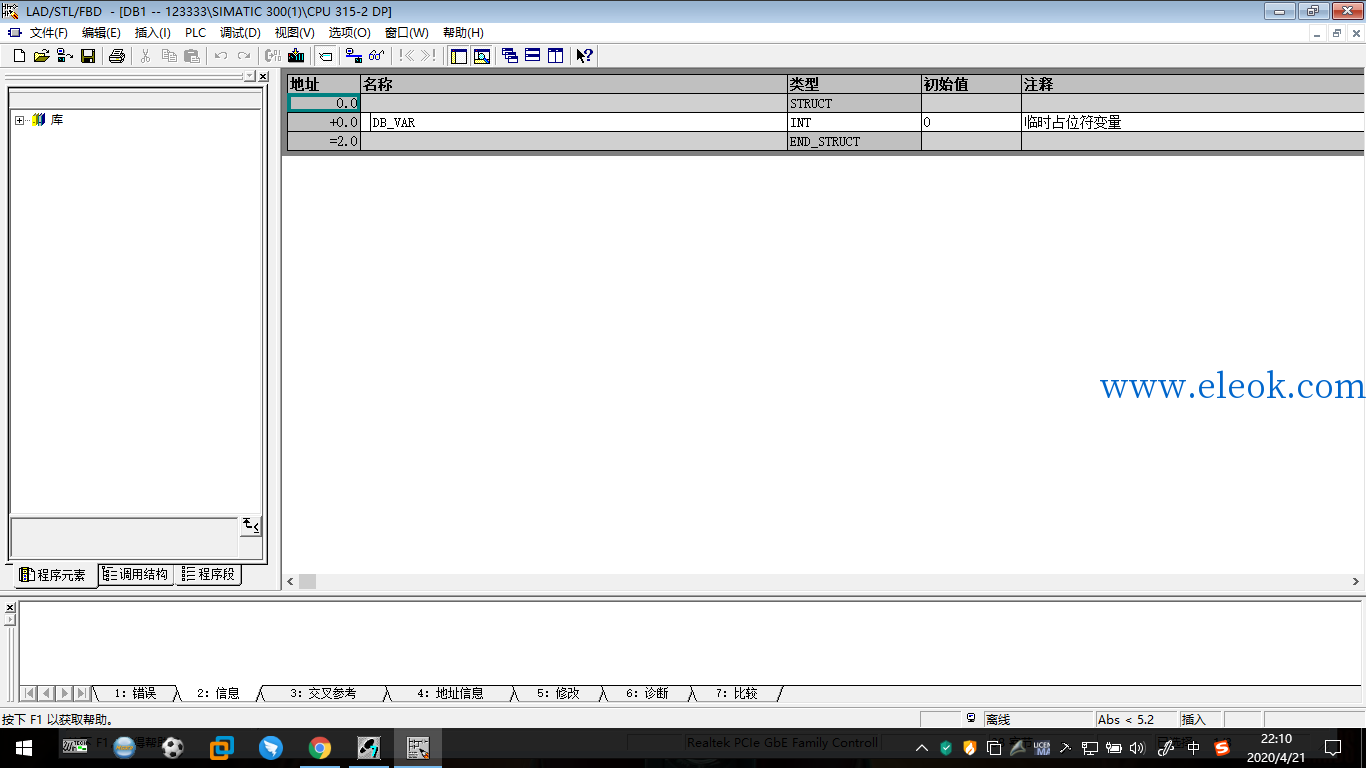Click the Download to PLC icon
The height and width of the screenshot is (768, 1366).
pos(296,56)
